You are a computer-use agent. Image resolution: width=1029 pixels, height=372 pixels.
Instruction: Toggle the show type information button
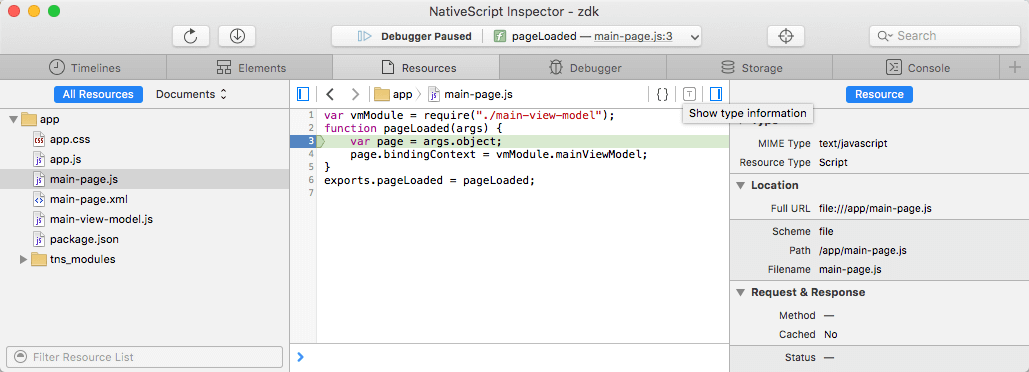[x=689, y=94]
